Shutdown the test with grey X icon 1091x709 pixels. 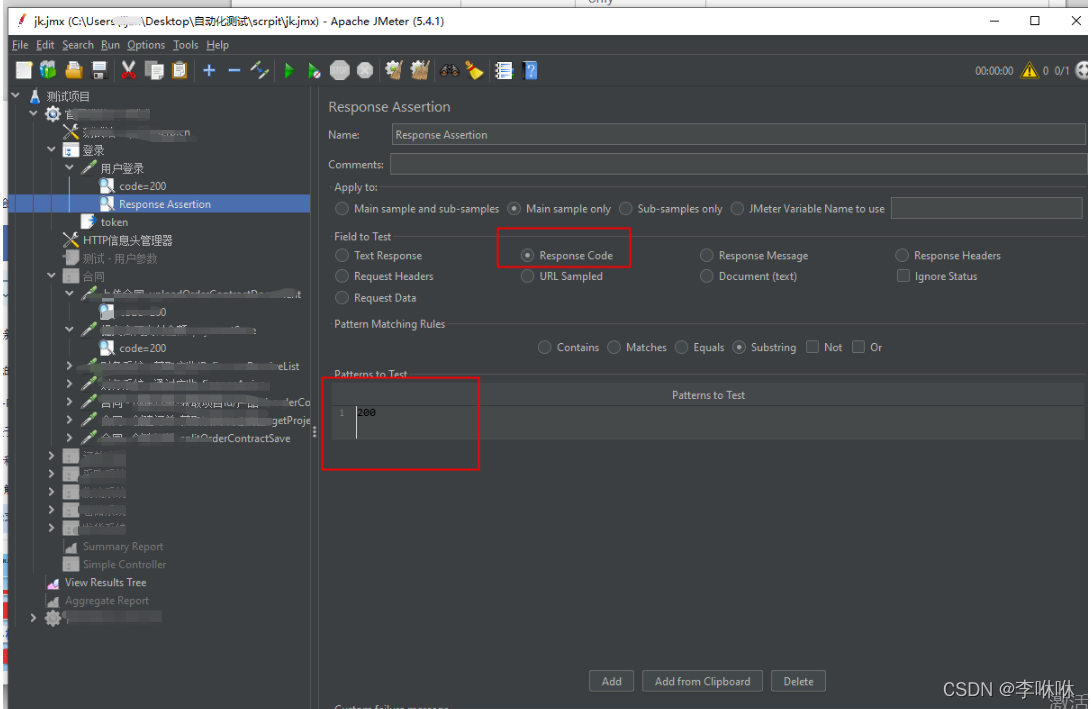click(365, 70)
